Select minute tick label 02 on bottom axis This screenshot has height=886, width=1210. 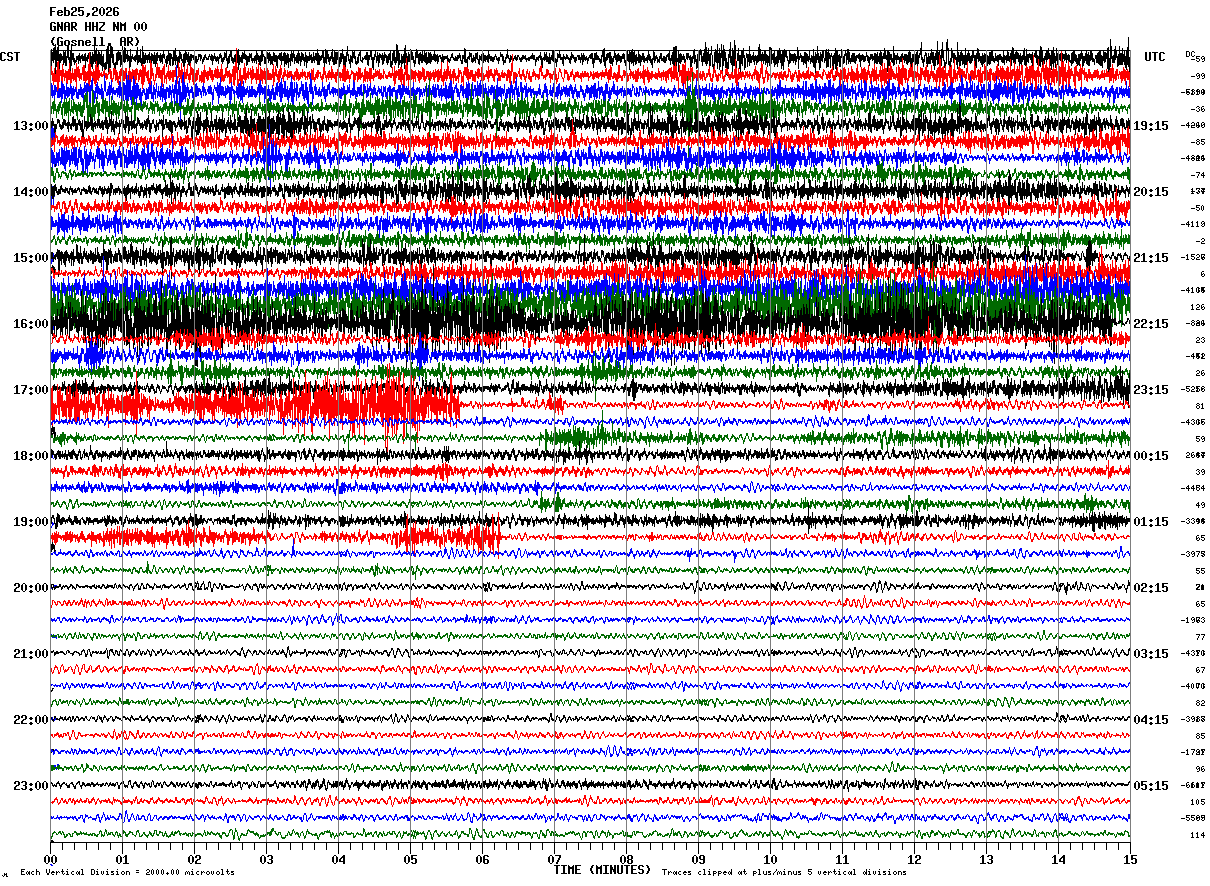(x=194, y=860)
